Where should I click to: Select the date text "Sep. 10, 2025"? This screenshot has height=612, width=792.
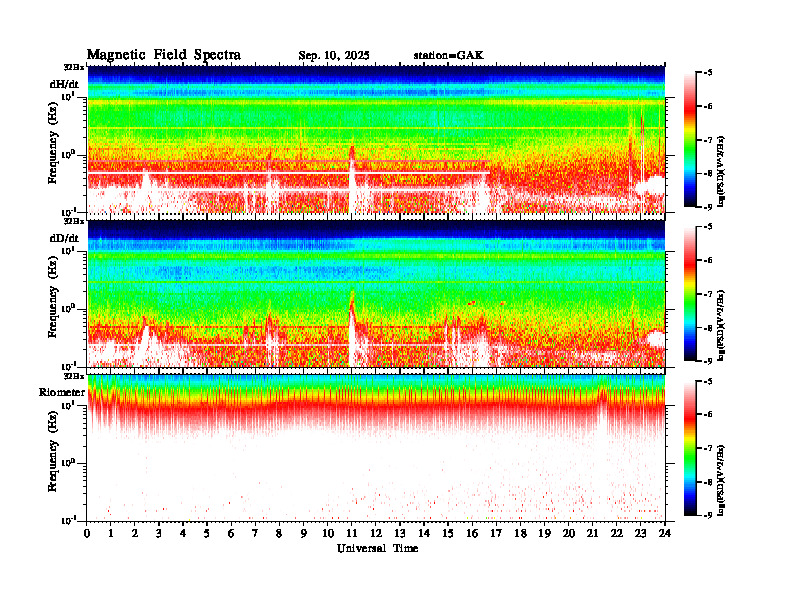334,56
